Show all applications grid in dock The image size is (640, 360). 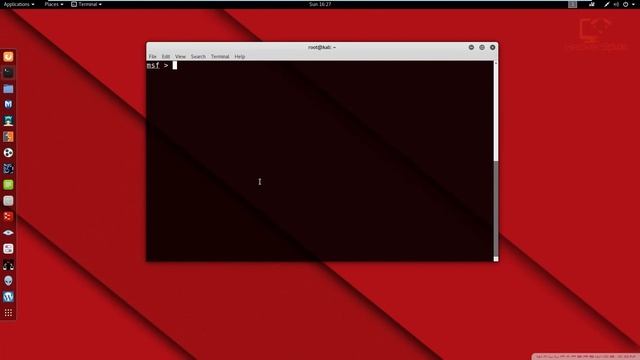8,313
